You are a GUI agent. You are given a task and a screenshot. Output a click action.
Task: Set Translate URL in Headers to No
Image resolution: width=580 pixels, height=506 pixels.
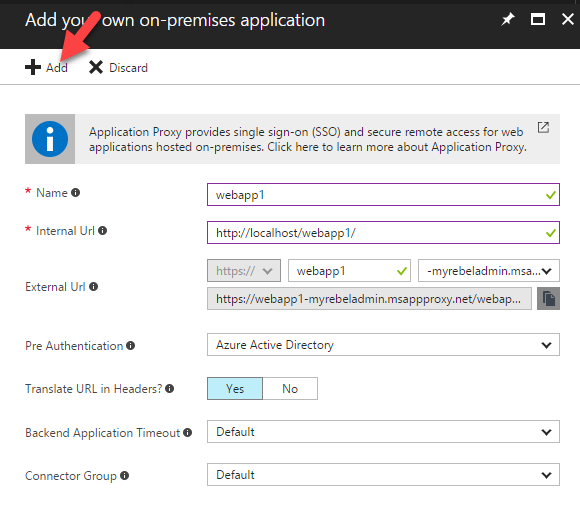[x=290, y=388]
